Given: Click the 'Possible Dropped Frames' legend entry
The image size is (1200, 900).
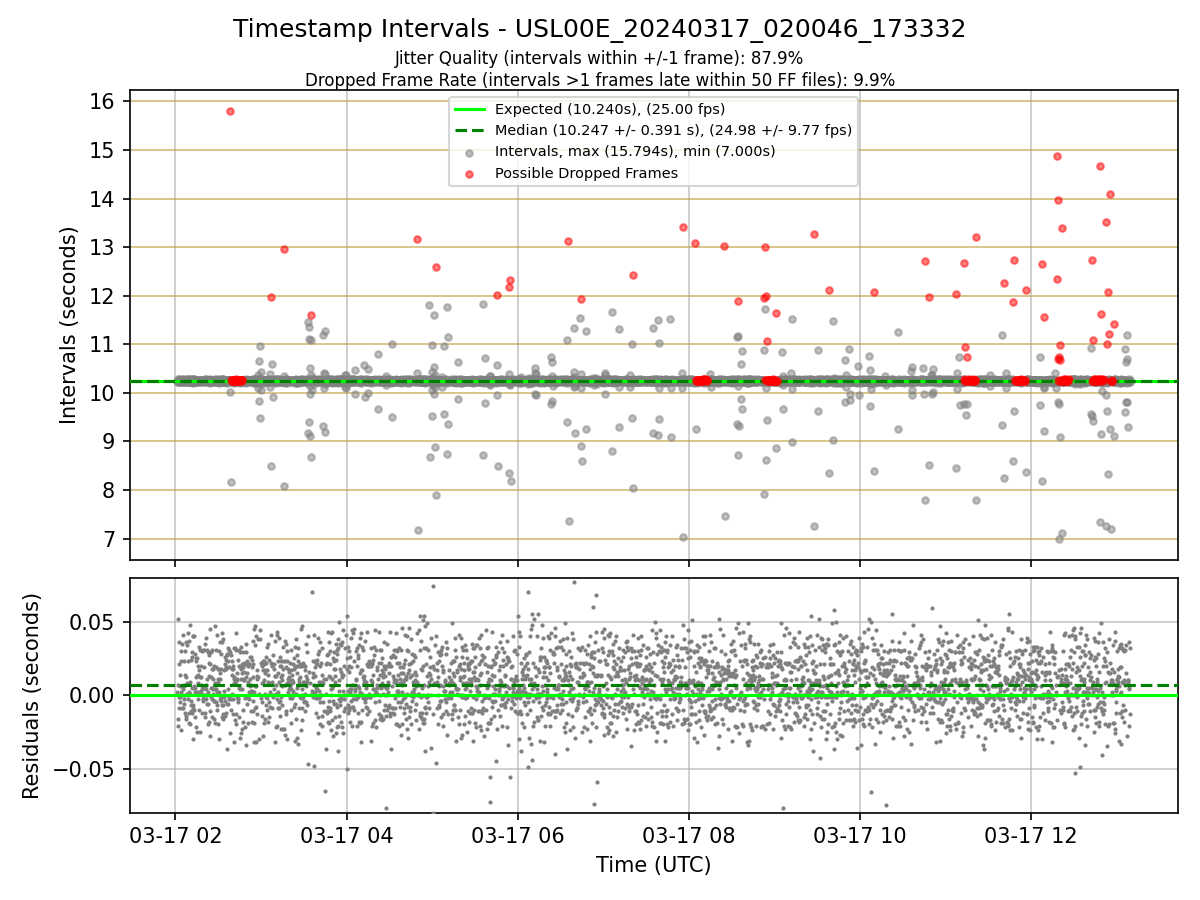Looking at the screenshot, I should (x=586, y=173).
